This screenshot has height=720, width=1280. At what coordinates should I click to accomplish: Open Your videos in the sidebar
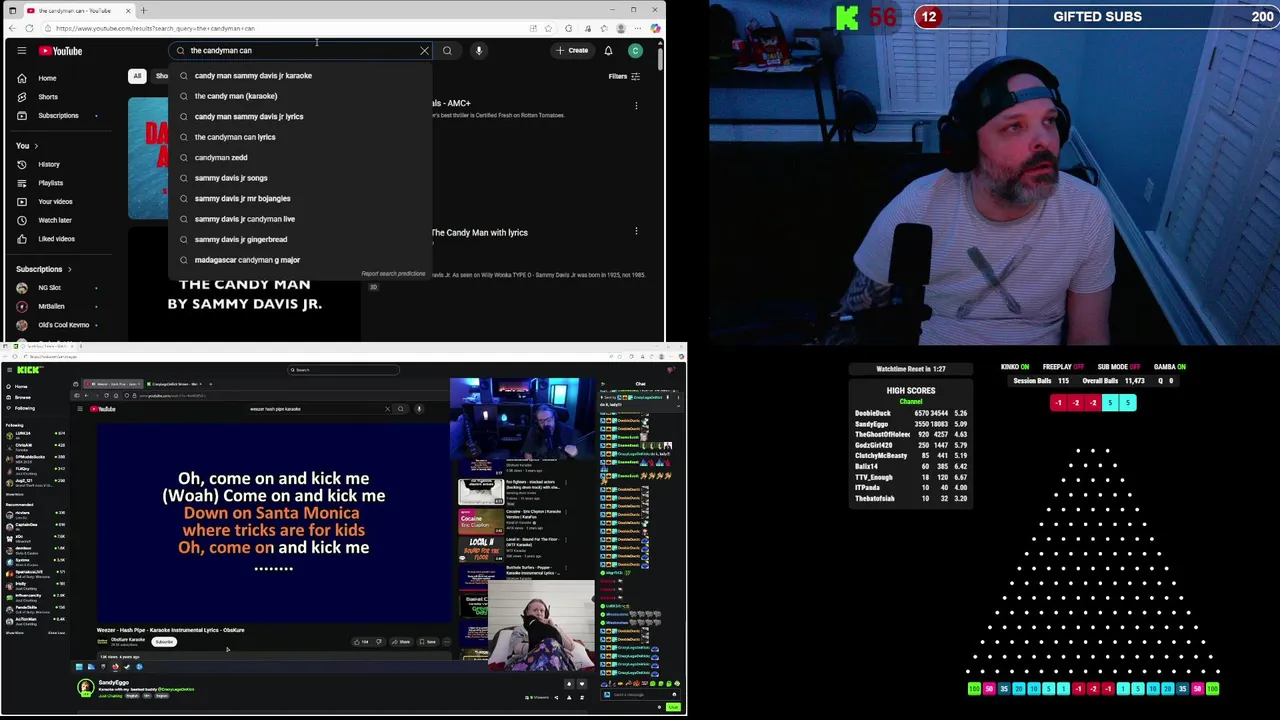click(55, 201)
